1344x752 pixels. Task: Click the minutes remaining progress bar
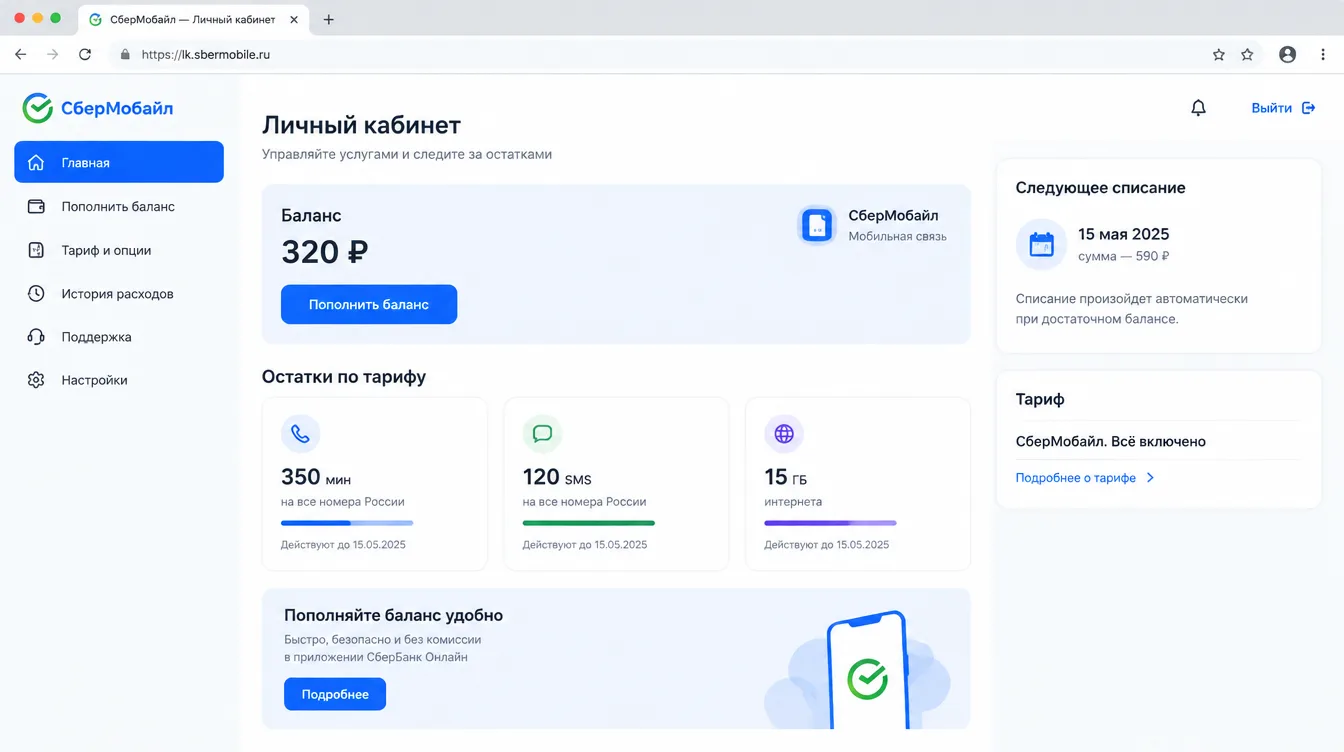(x=347, y=523)
